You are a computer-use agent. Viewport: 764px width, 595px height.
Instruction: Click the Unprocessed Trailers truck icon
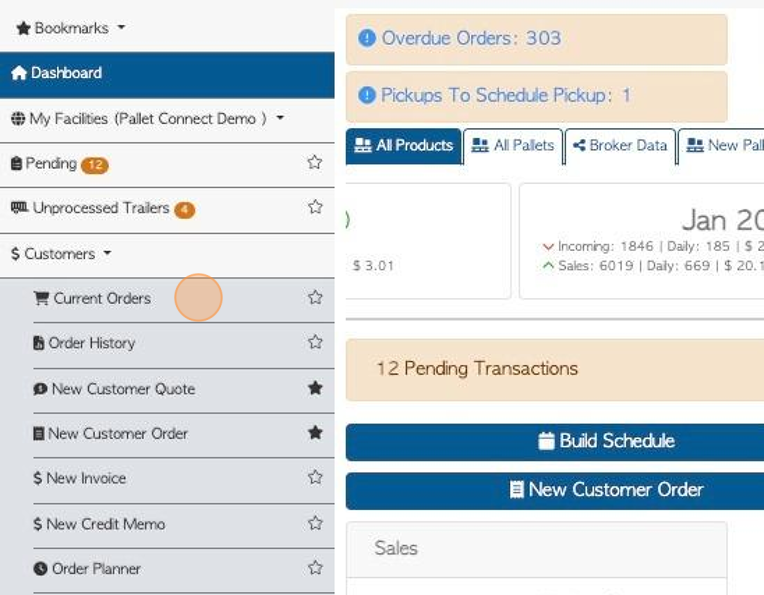[19, 208]
